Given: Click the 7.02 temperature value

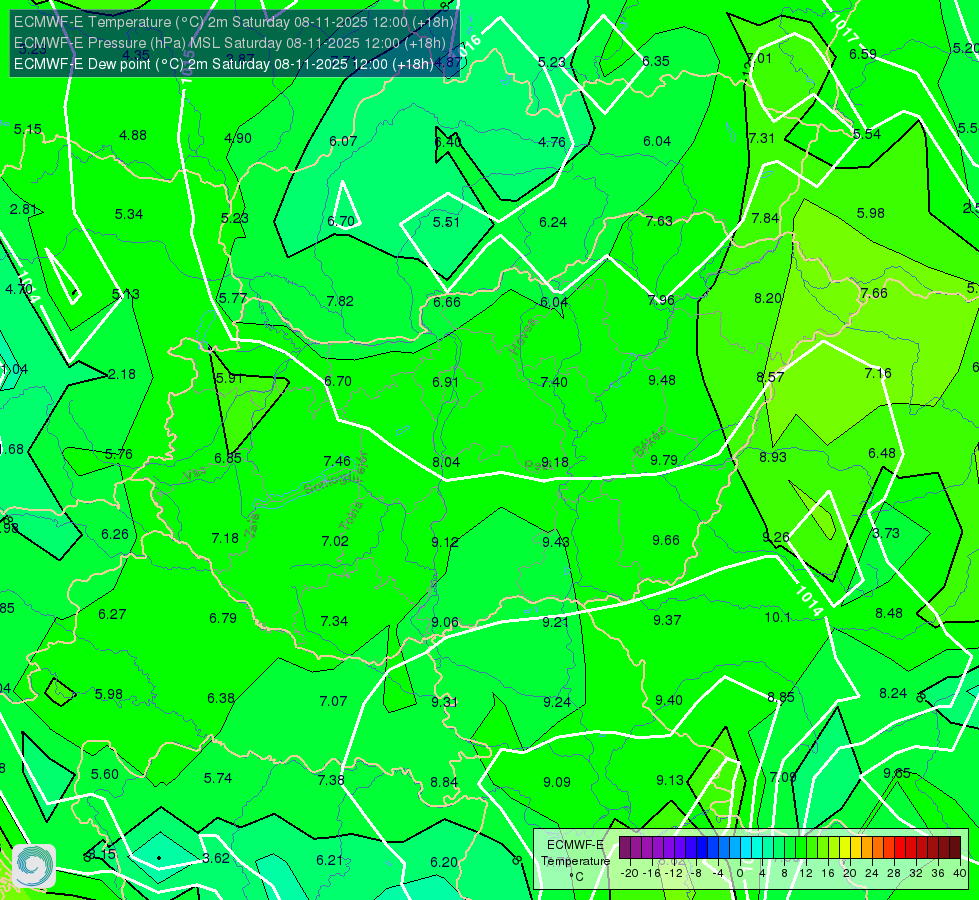Looking at the screenshot, I should 335,541.
